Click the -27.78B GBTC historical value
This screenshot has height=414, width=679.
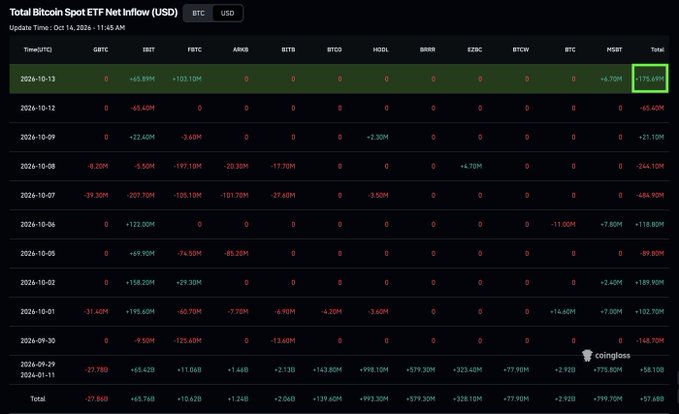tap(97, 369)
